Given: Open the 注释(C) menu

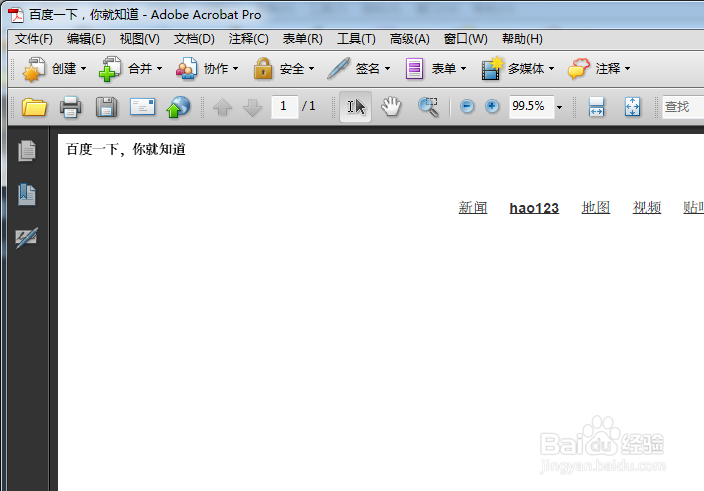Looking at the screenshot, I should coord(248,39).
